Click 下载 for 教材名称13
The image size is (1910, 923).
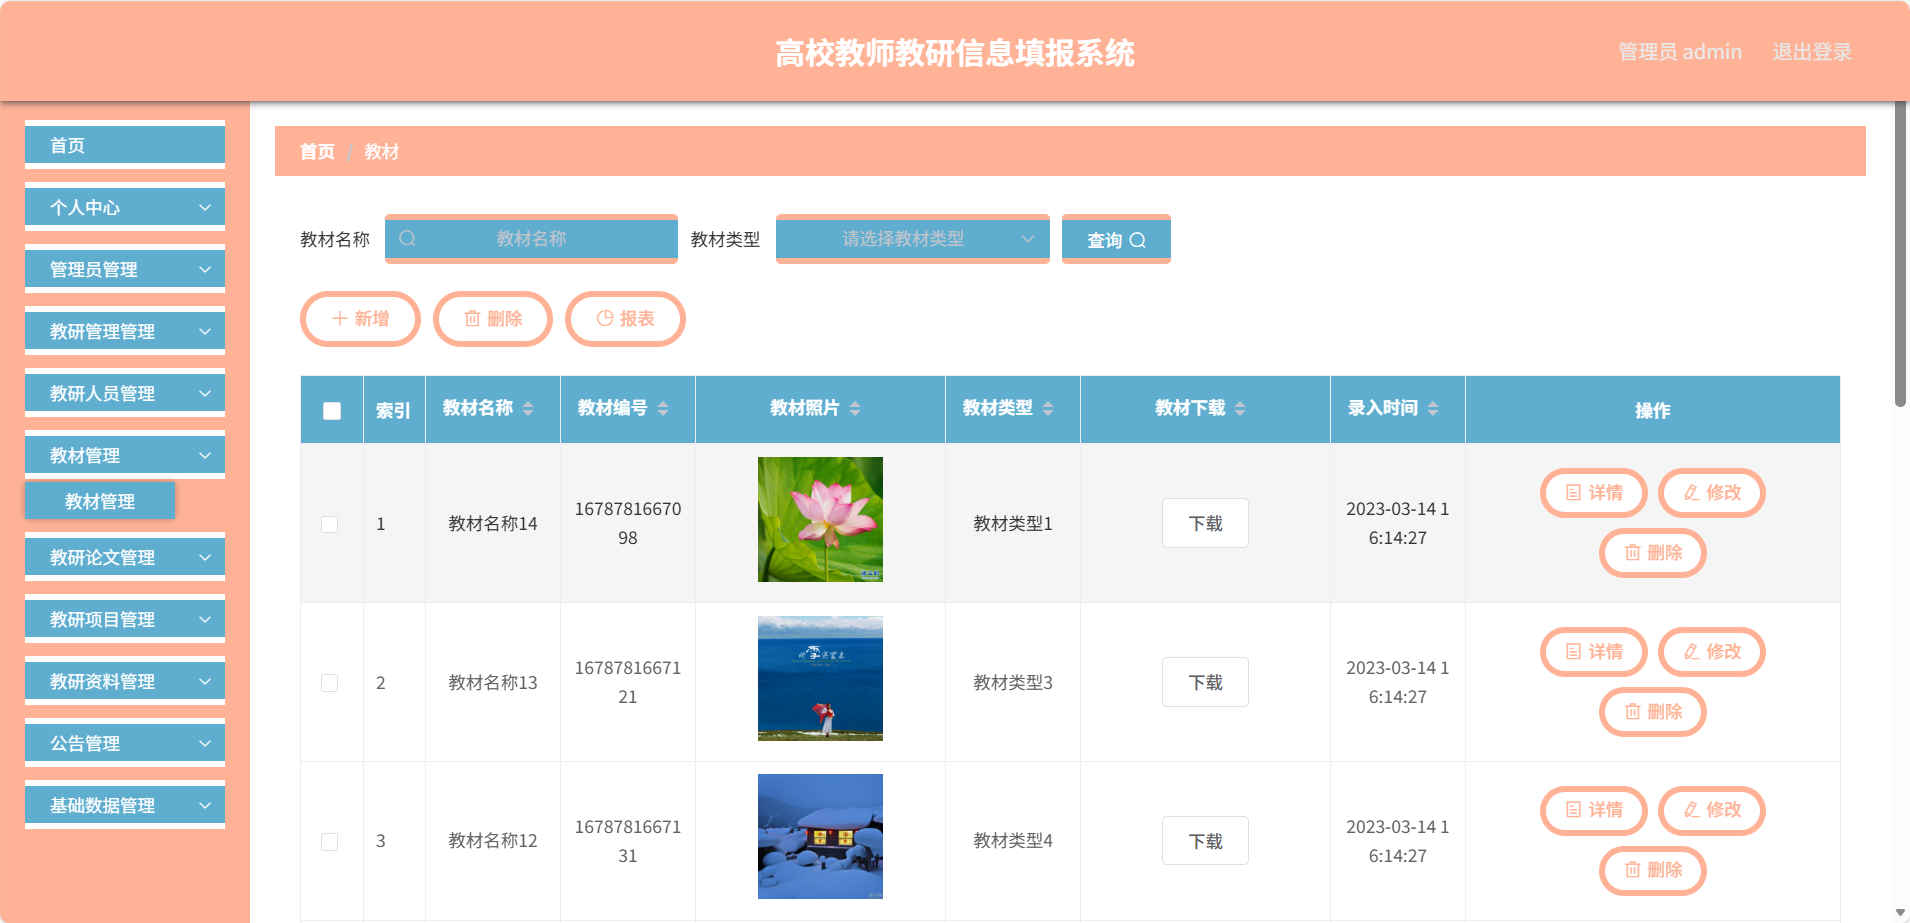point(1205,682)
